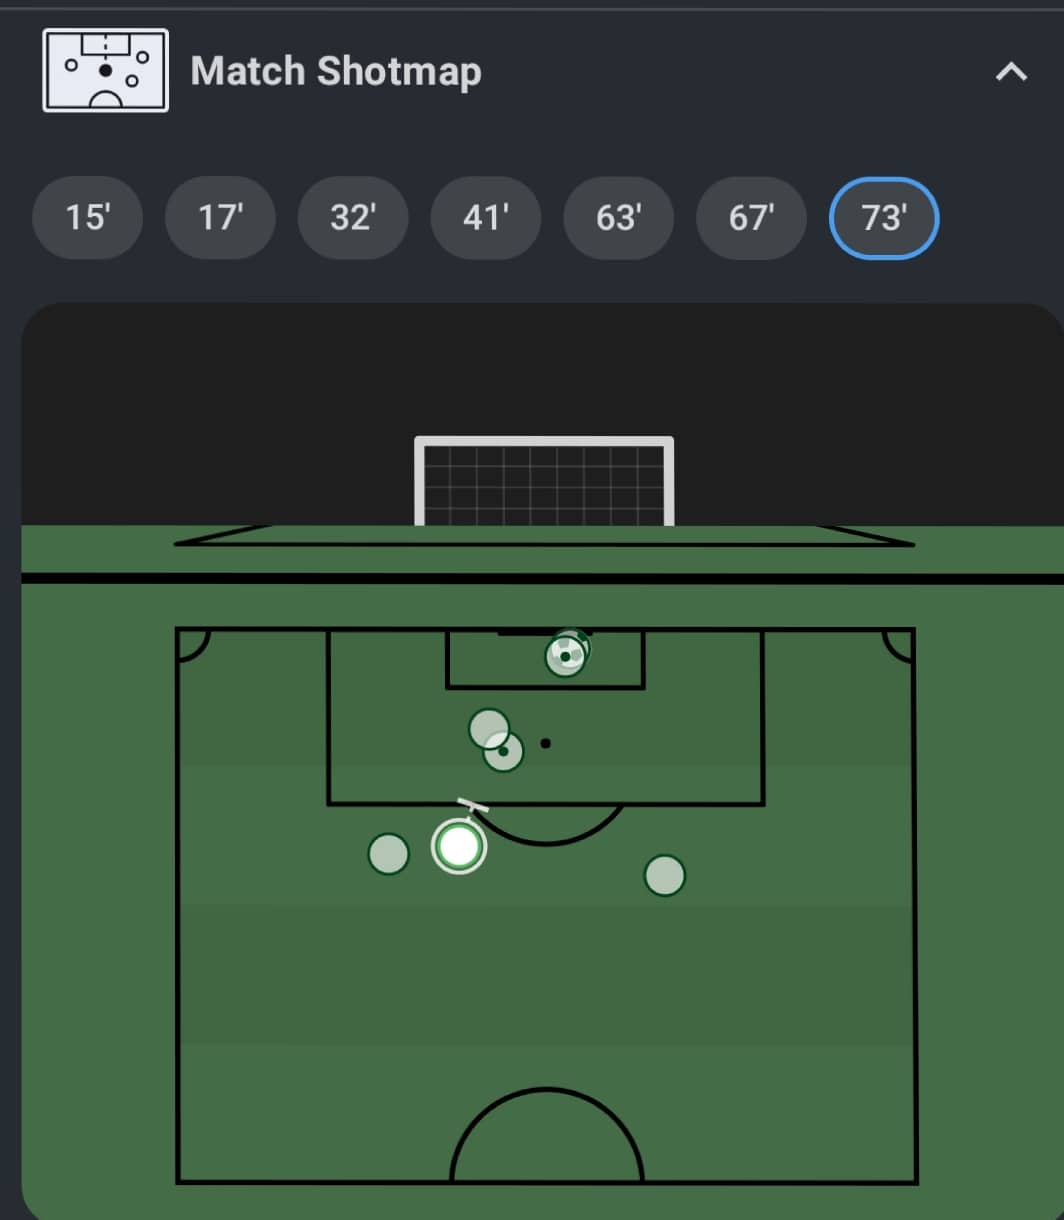Pick the 67' minute chip
This screenshot has width=1064, height=1220.
point(751,218)
